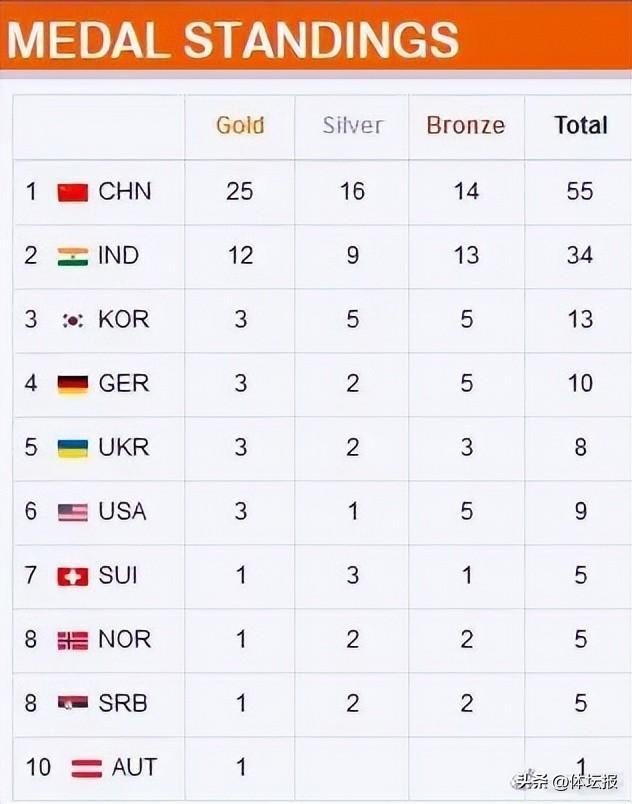The image size is (632, 804).
Task: Click the Austria flag icon
Action: click(x=87, y=768)
